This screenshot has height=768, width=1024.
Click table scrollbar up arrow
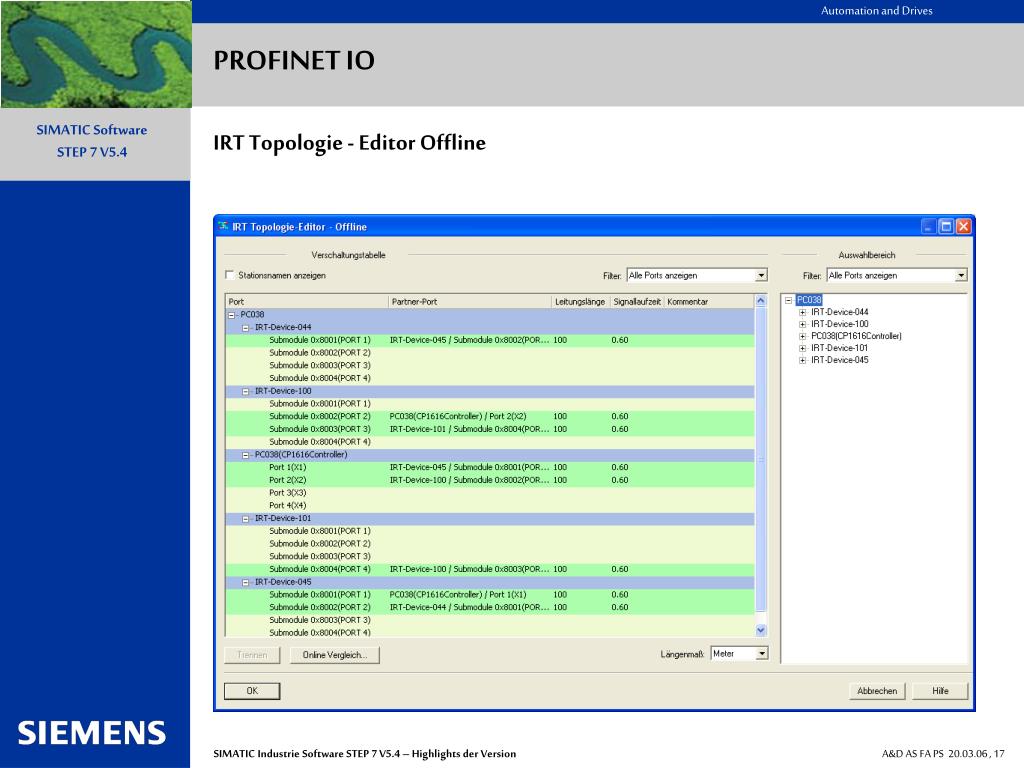[760, 301]
